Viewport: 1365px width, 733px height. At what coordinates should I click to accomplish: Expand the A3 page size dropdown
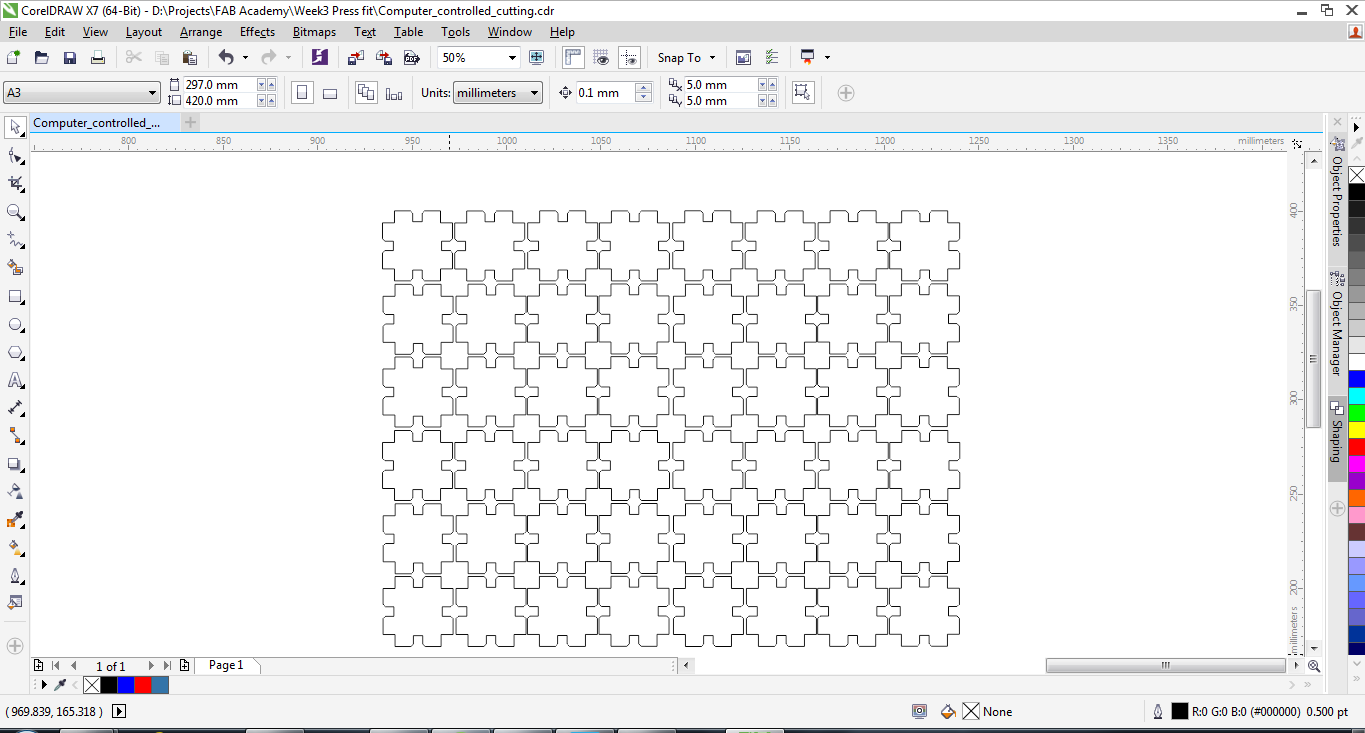coord(152,93)
